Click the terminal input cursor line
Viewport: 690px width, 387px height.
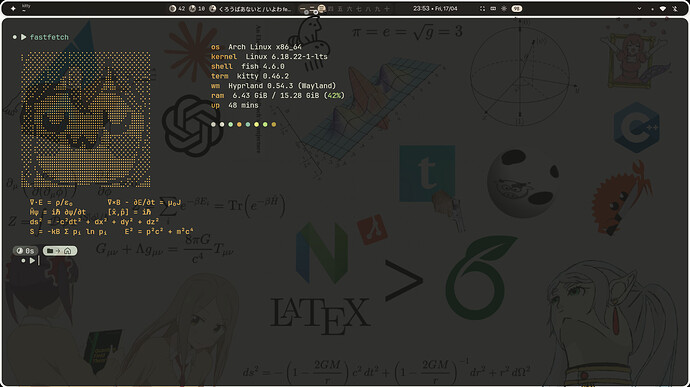point(39,261)
